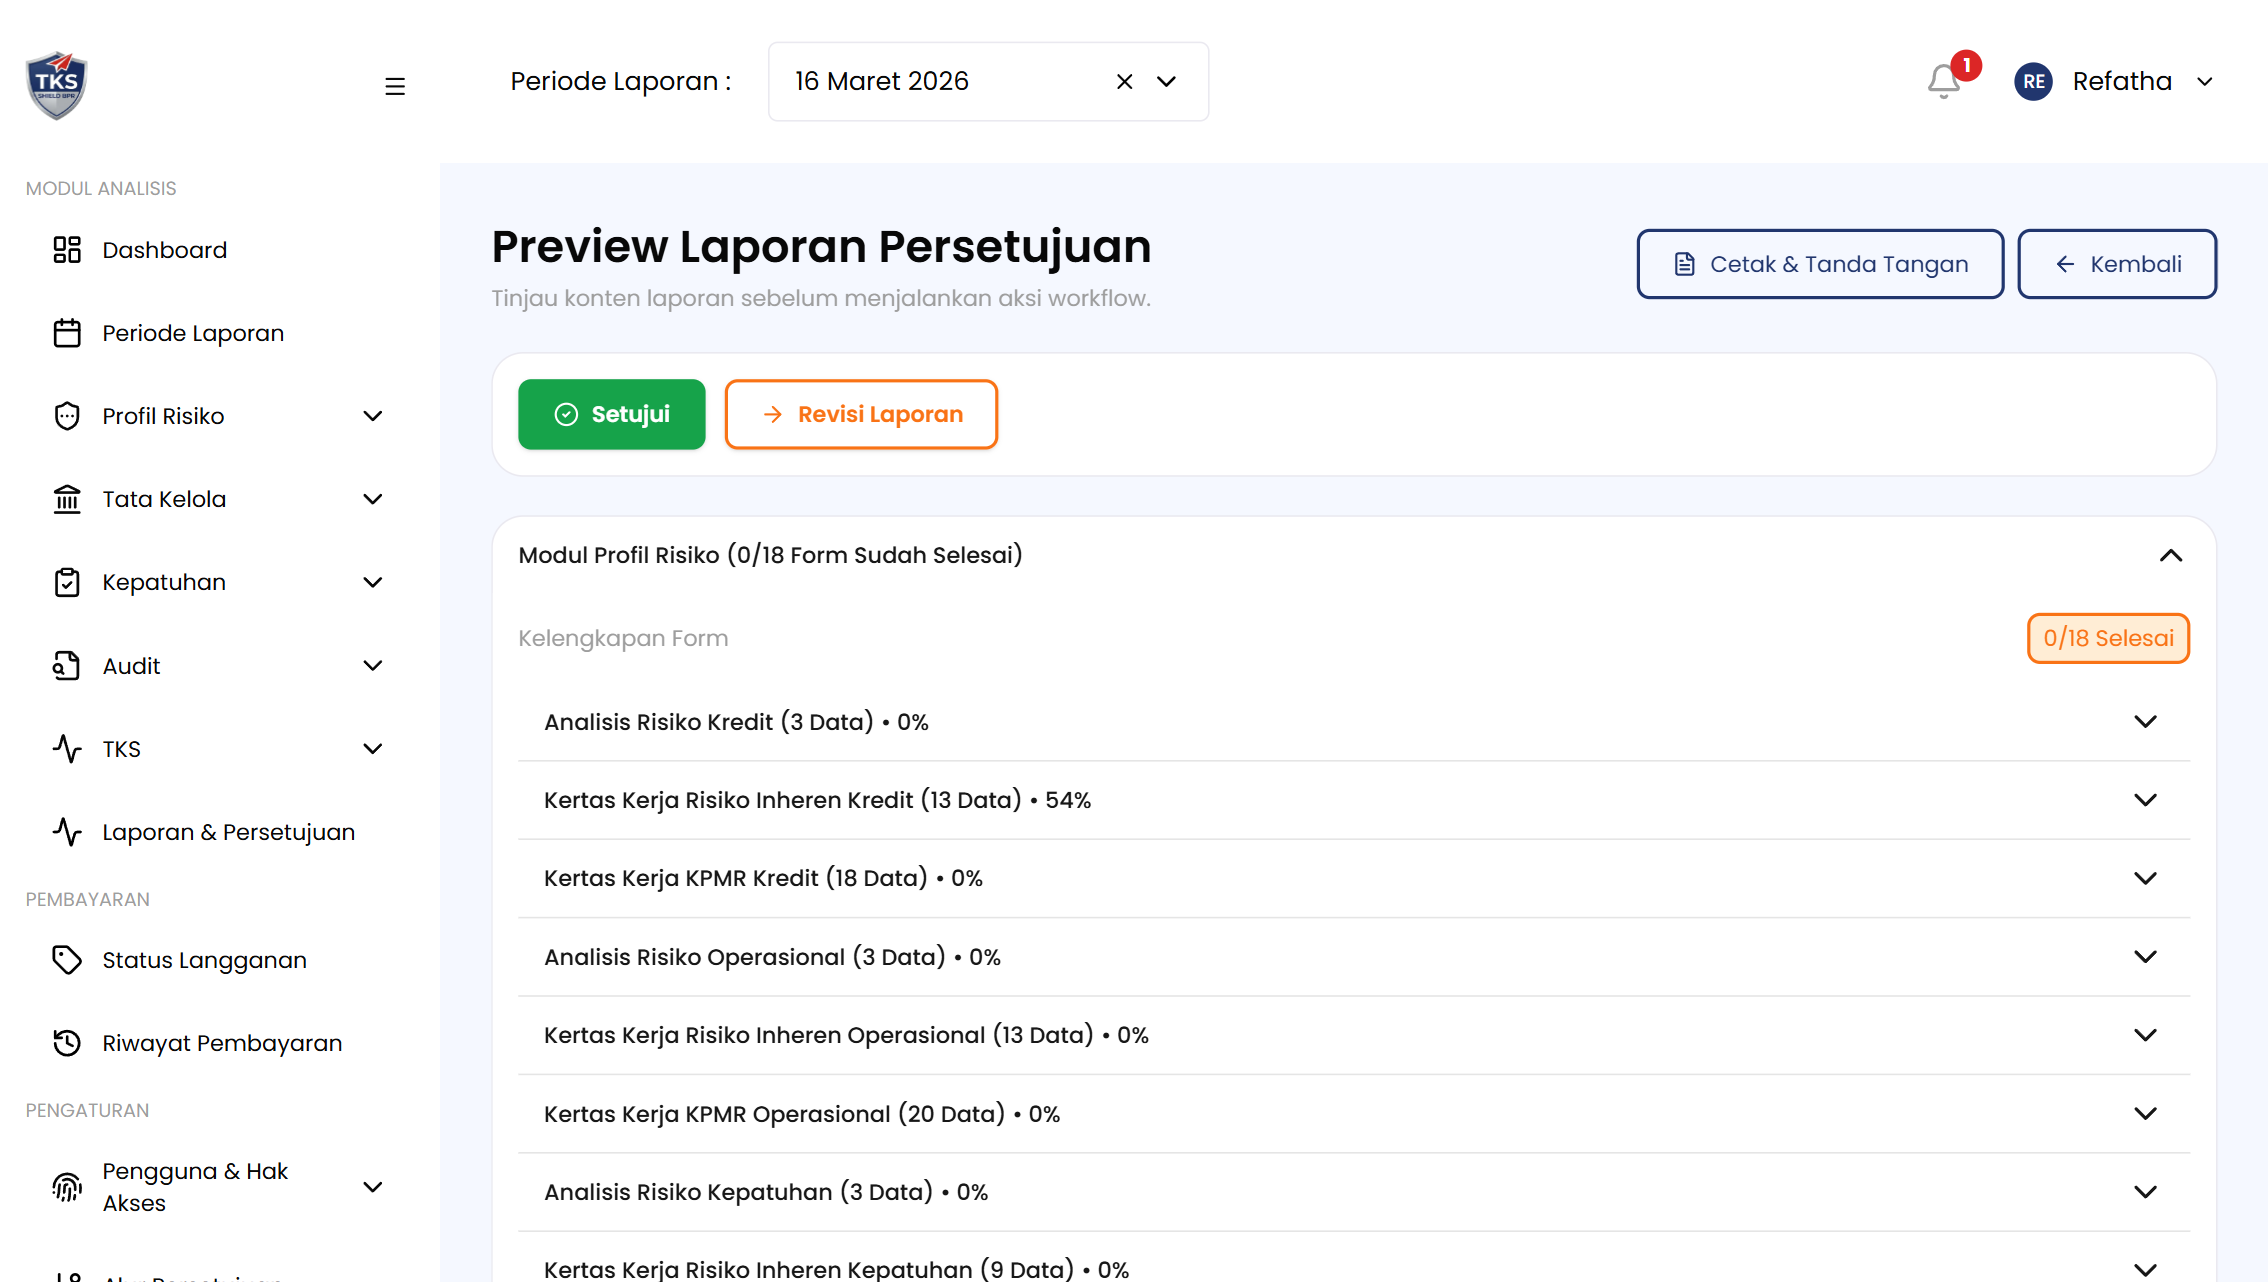This screenshot has height=1282, width=2268.
Task: Collapse the Modul Profil Risiko section
Action: tap(2171, 555)
